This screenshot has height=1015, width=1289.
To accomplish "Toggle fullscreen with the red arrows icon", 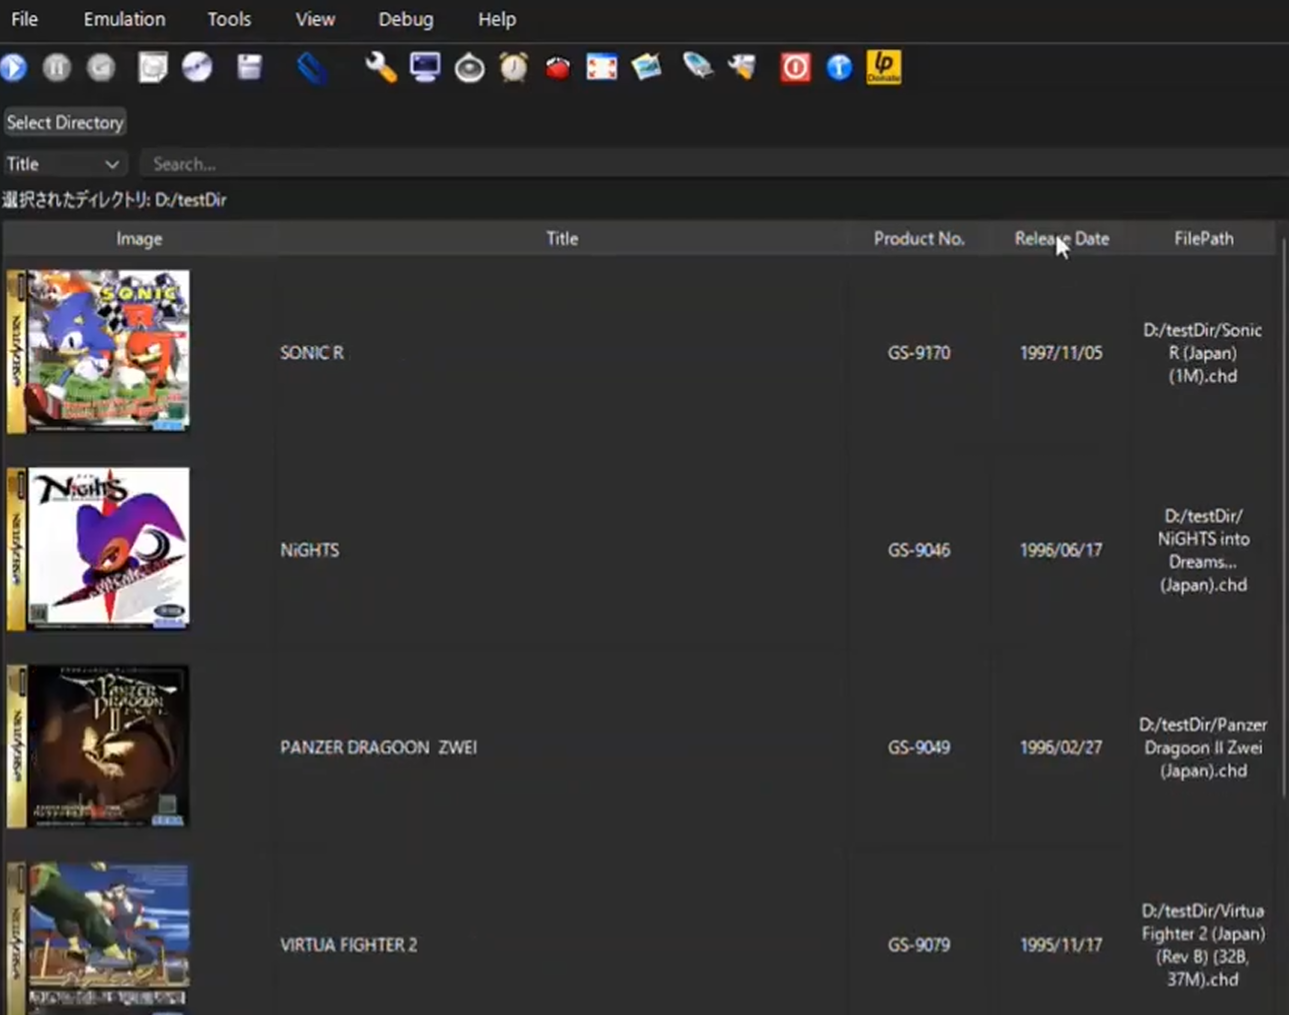I will pos(602,67).
